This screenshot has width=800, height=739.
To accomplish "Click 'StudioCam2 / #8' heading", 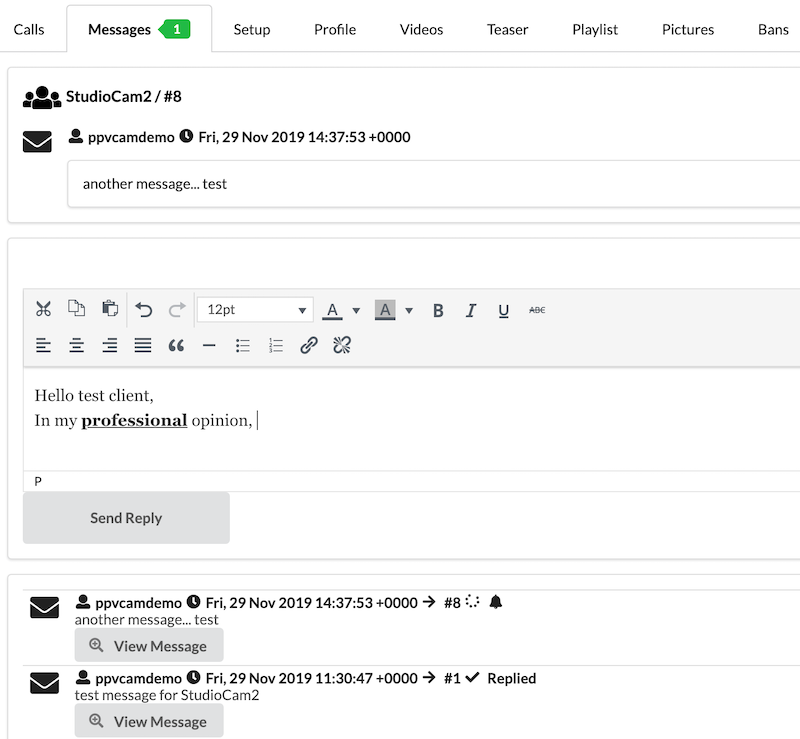I will click(x=123, y=96).
